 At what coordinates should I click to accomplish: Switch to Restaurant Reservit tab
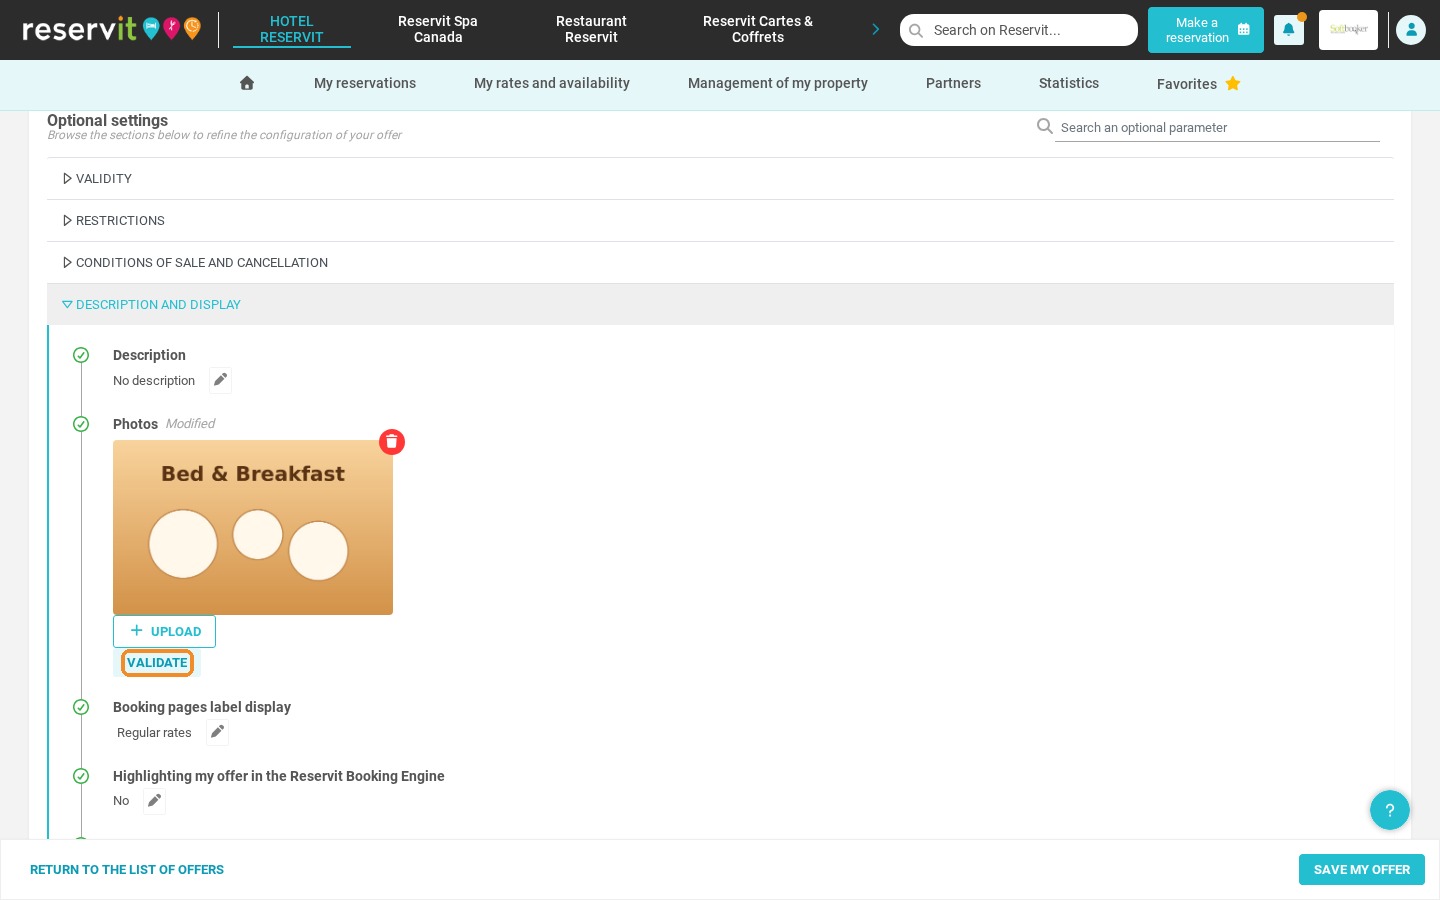point(591,29)
